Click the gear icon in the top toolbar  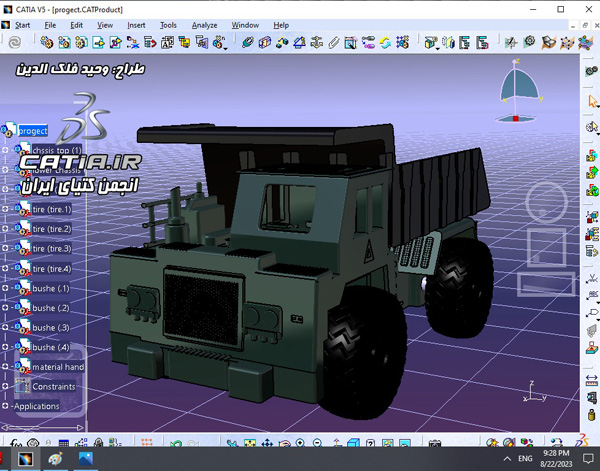pyautogui.click(x=530, y=41)
